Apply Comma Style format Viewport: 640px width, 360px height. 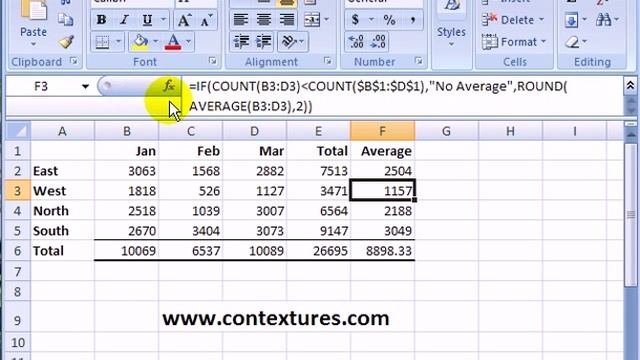pos(413,20)
